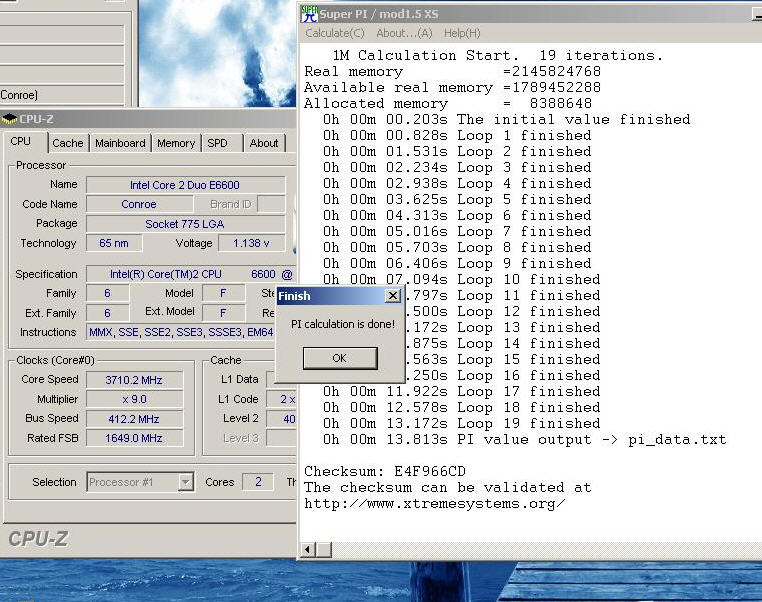
Task: Open the Memory tab in CPU-Z
Action: click(x=176, y=143)
